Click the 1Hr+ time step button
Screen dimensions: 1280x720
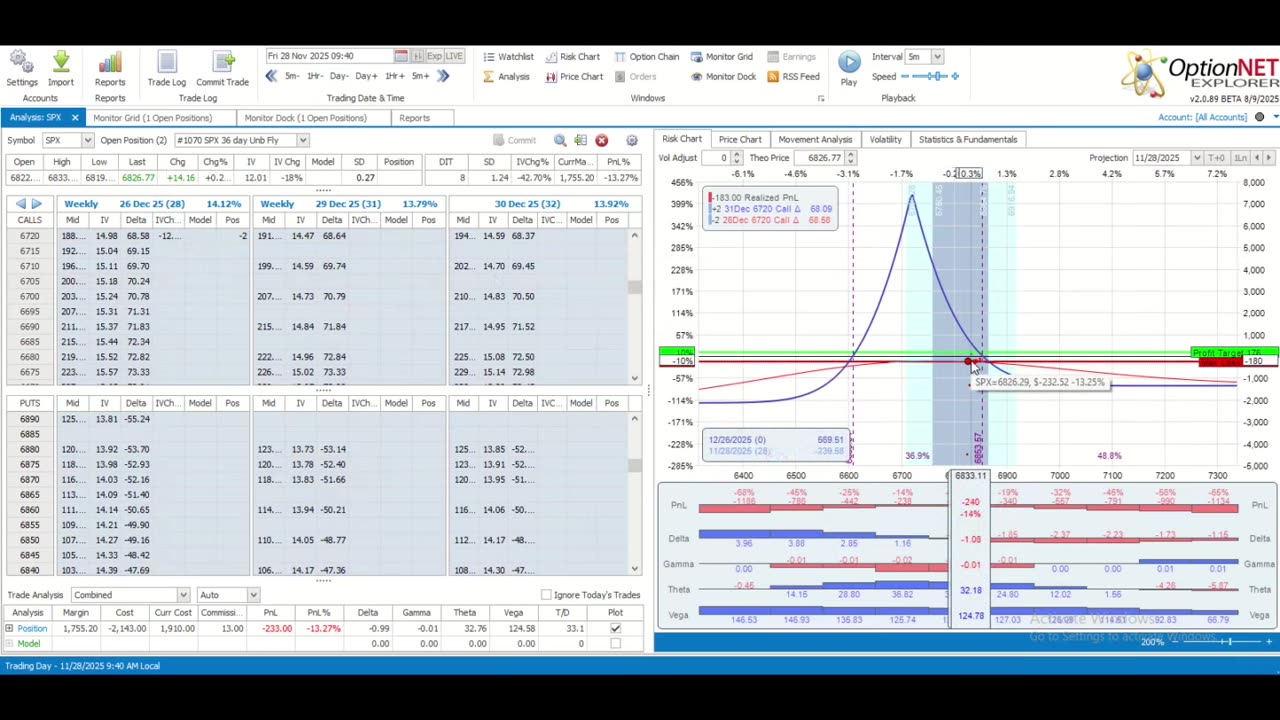tap(394, 76)
